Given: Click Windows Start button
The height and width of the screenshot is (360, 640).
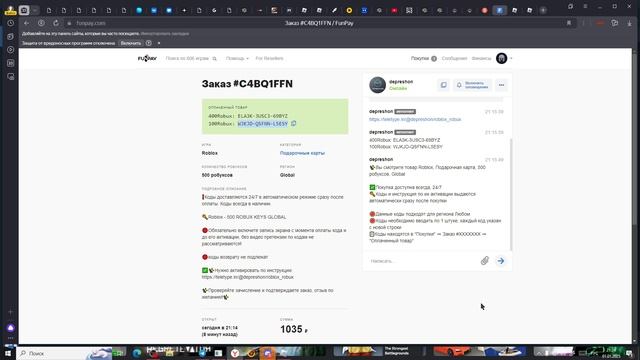Looking at the screenshot, I should [8, 353].
